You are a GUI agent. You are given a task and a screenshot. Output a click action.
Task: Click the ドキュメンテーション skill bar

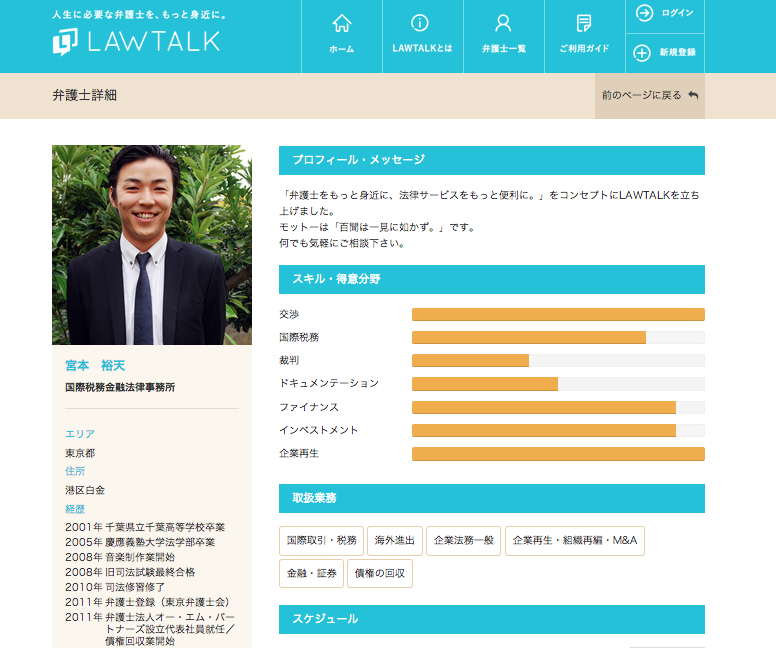(x=558, y=384)
